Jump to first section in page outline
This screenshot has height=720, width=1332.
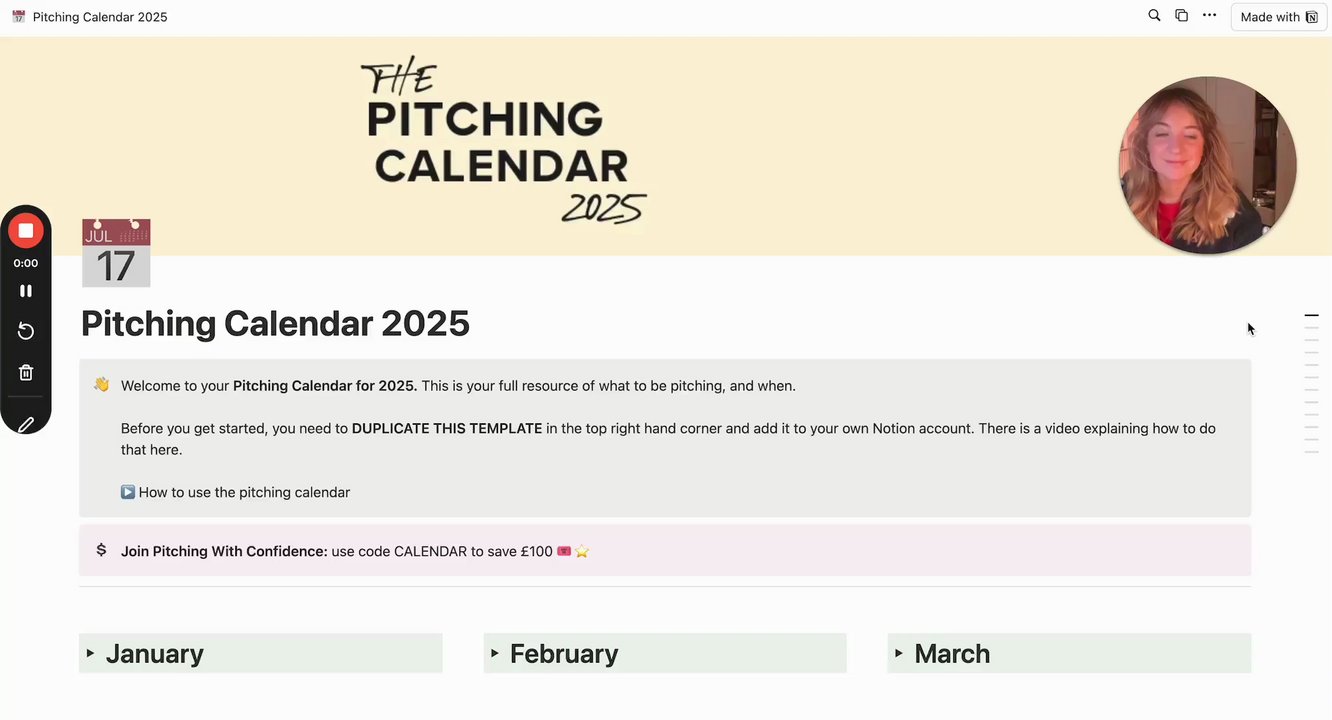click(x=1311, y=316)
